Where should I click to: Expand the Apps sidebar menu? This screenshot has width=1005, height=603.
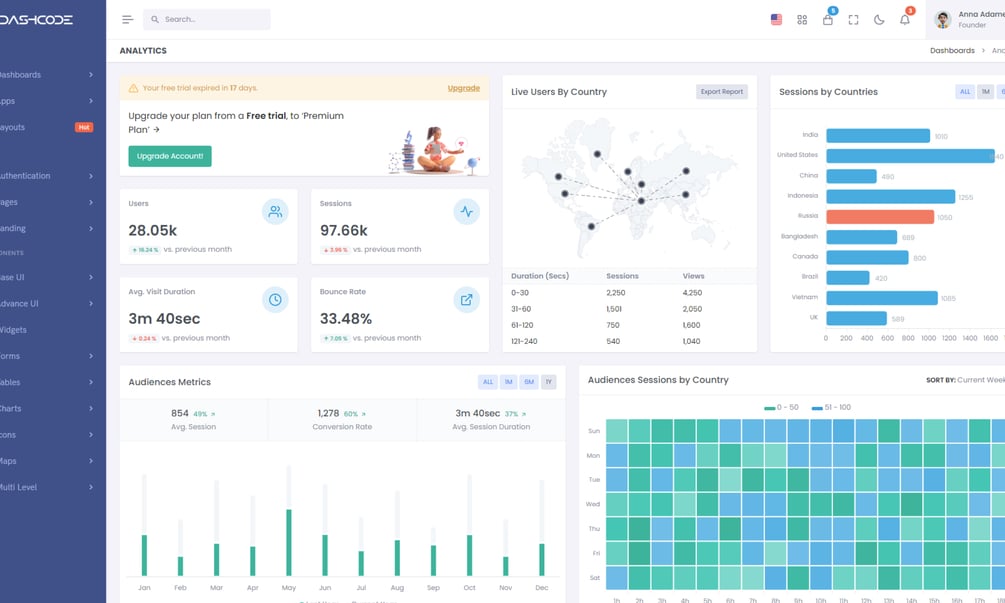[46, 101]
